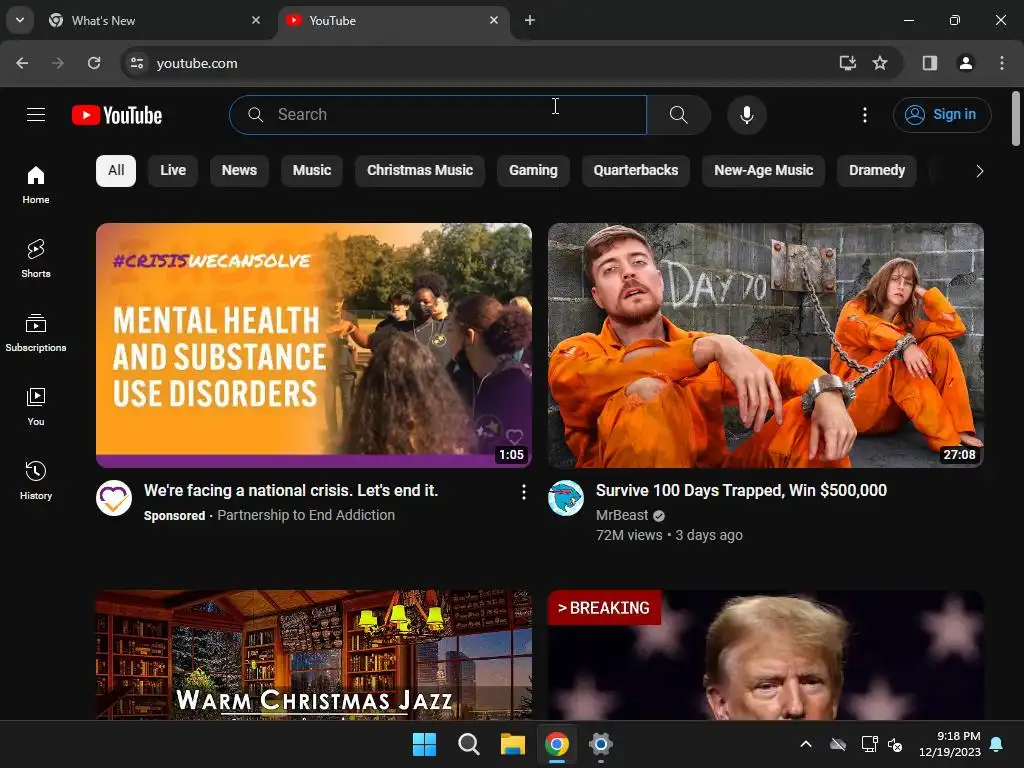
Task: Open 'We're facing a national crisis' title
Action: tap(291, 490)
